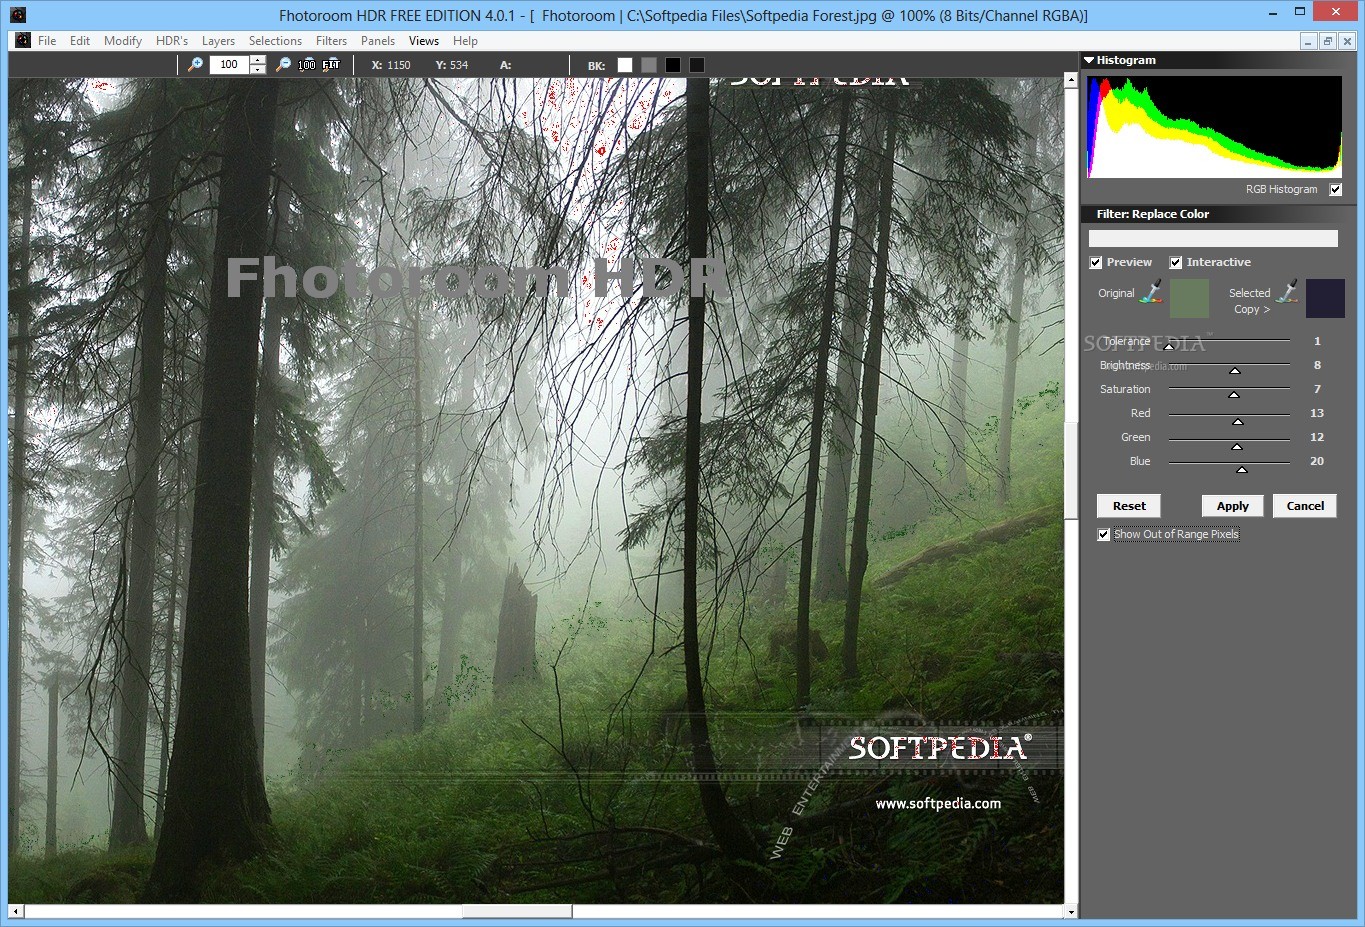Minimize the inner document window

tap(1308, 41)
